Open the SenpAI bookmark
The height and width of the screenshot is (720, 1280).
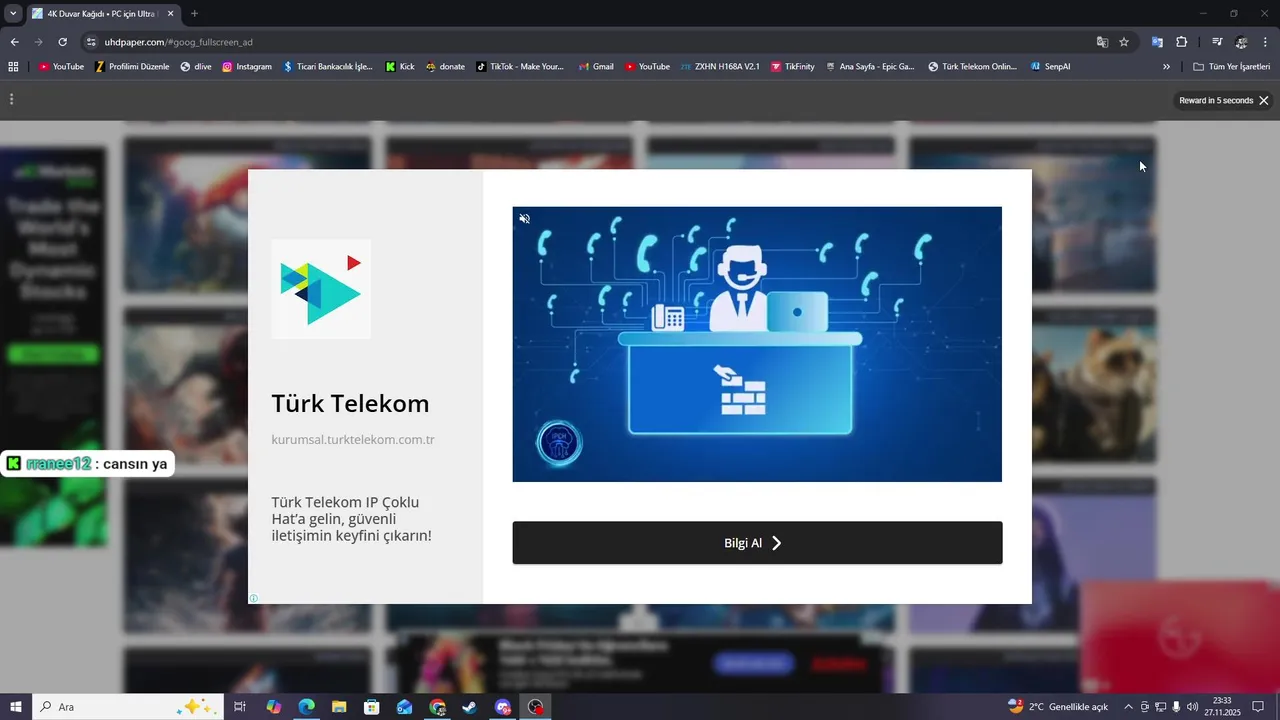coord(1051,67)
